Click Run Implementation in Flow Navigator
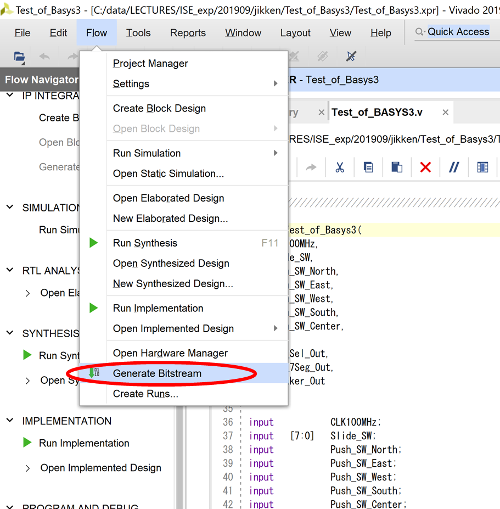Viewport: 500px width, 509px height. pyautogui.click(x=84, y=443)
